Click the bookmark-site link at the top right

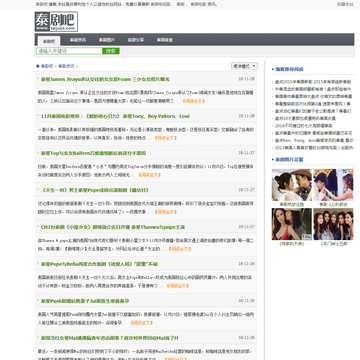point(345,4)
